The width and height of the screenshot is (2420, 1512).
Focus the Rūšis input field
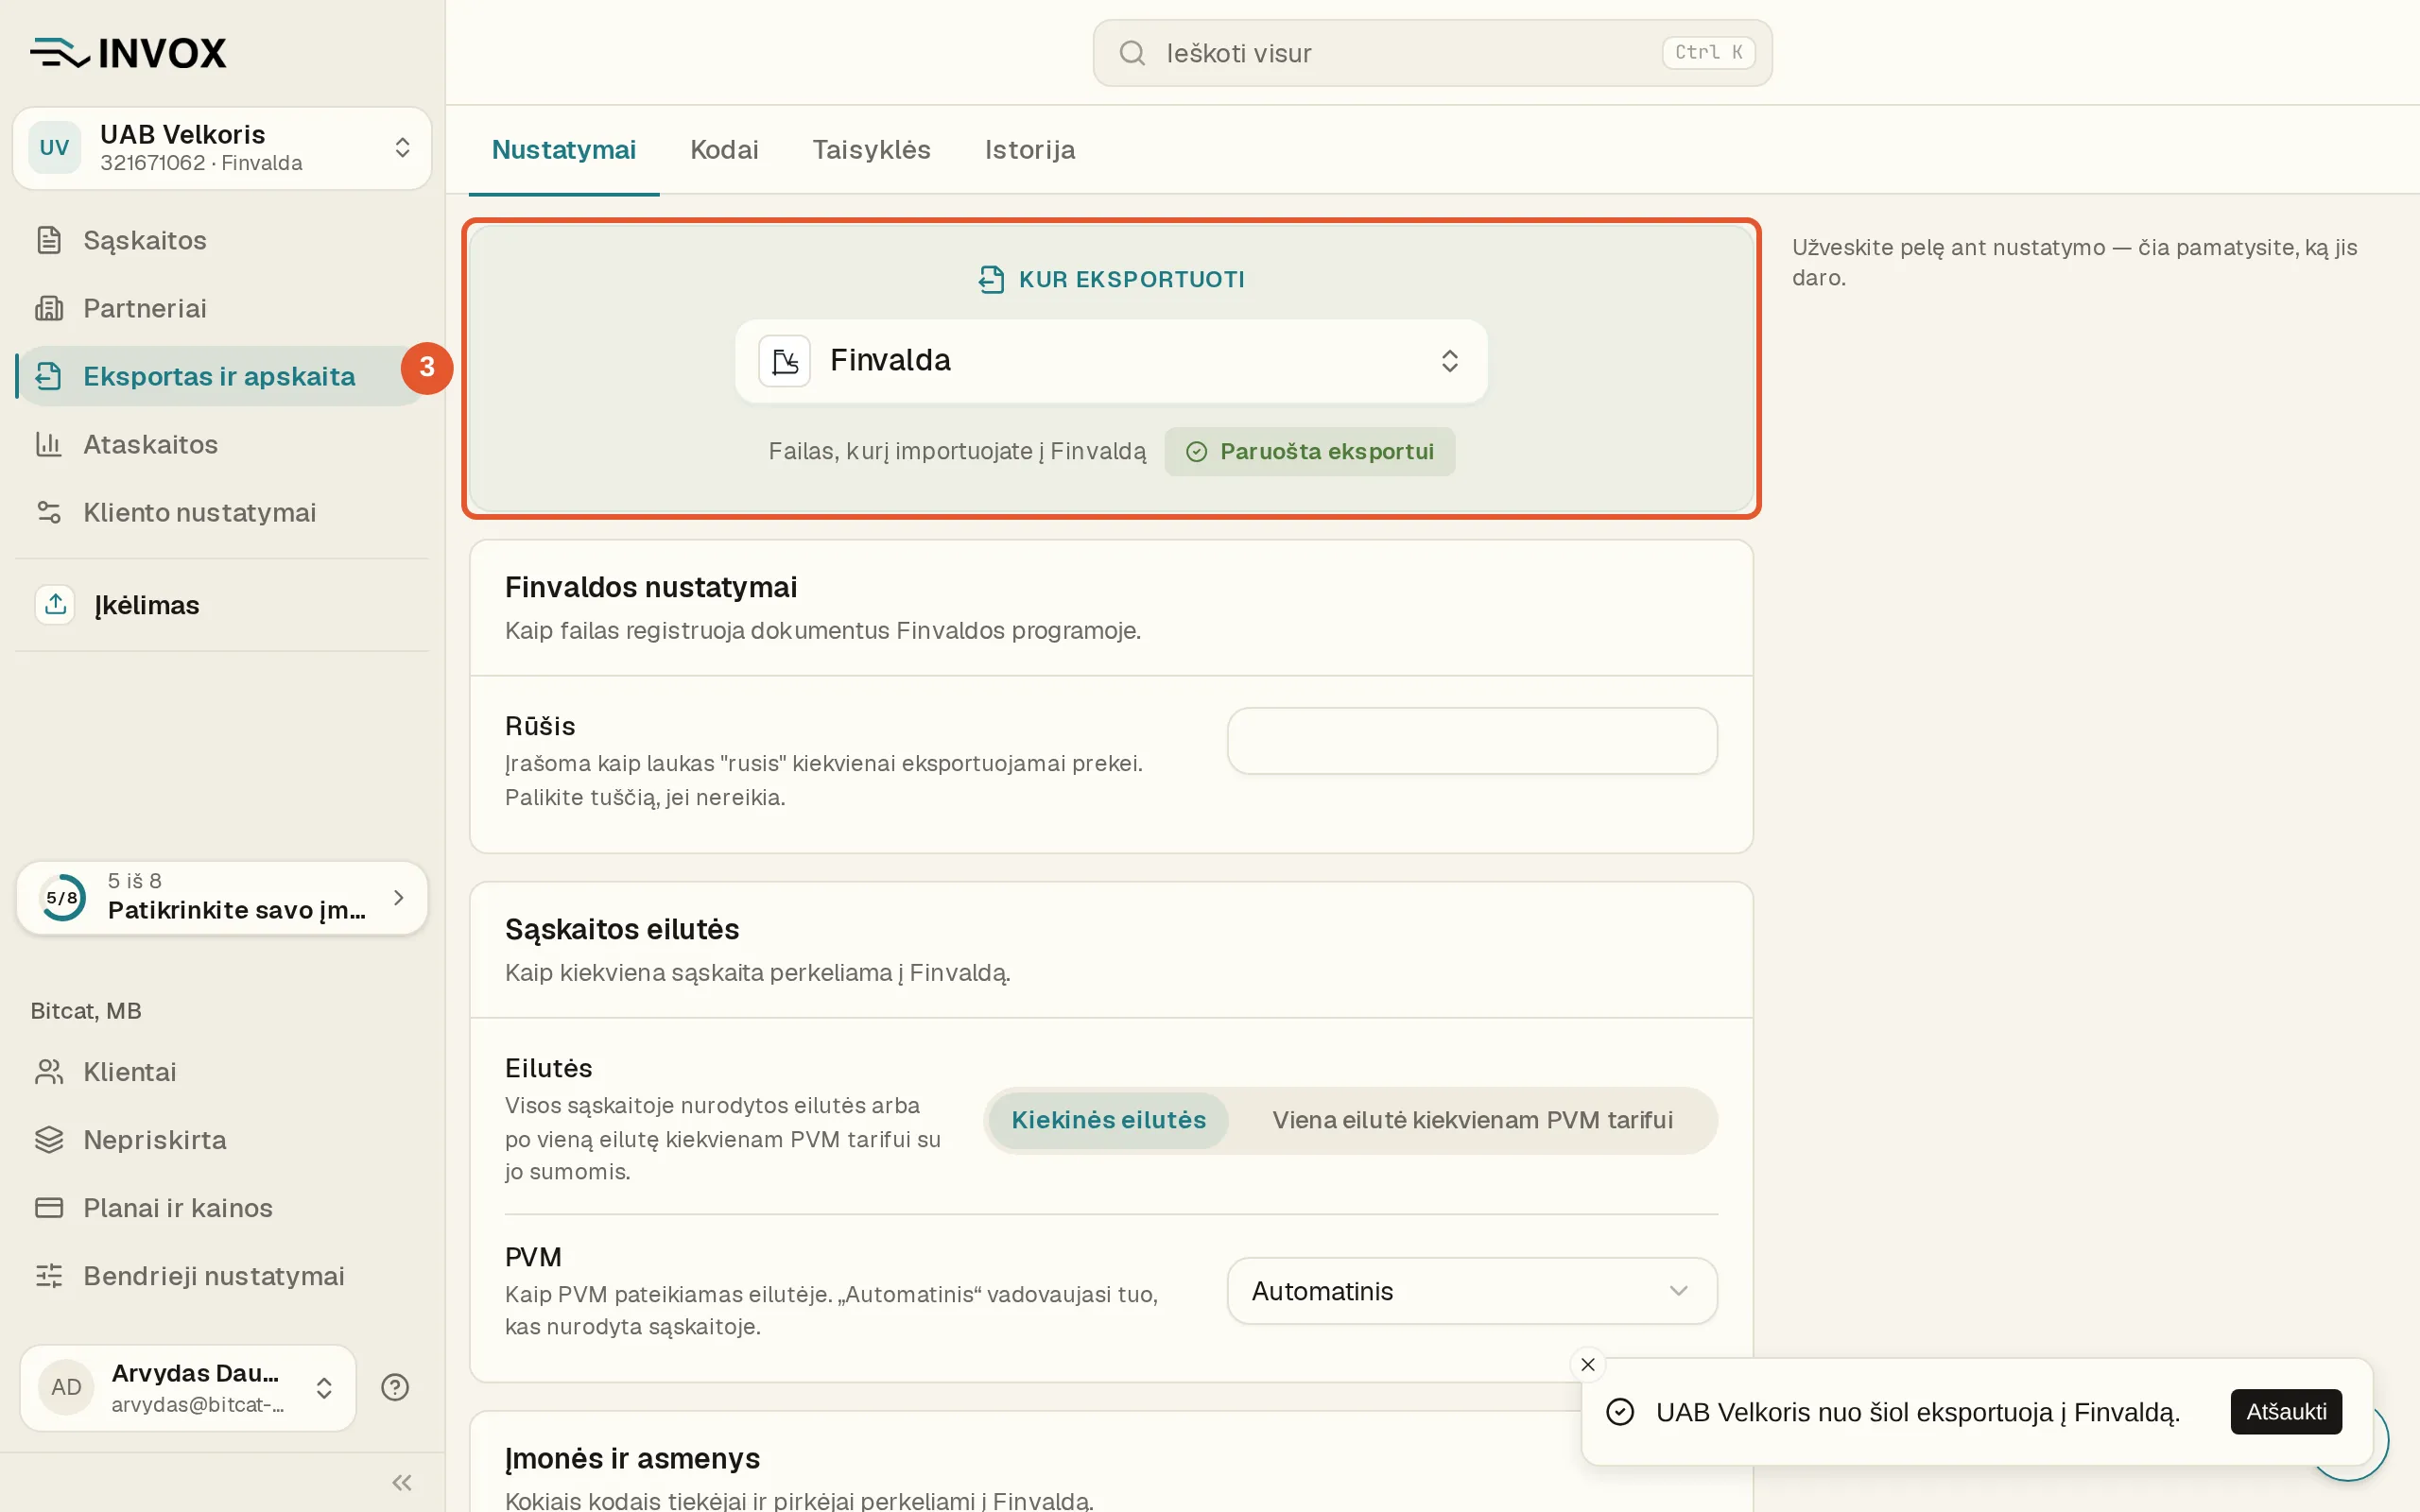pyautogui.click(x=1472, y=741)
